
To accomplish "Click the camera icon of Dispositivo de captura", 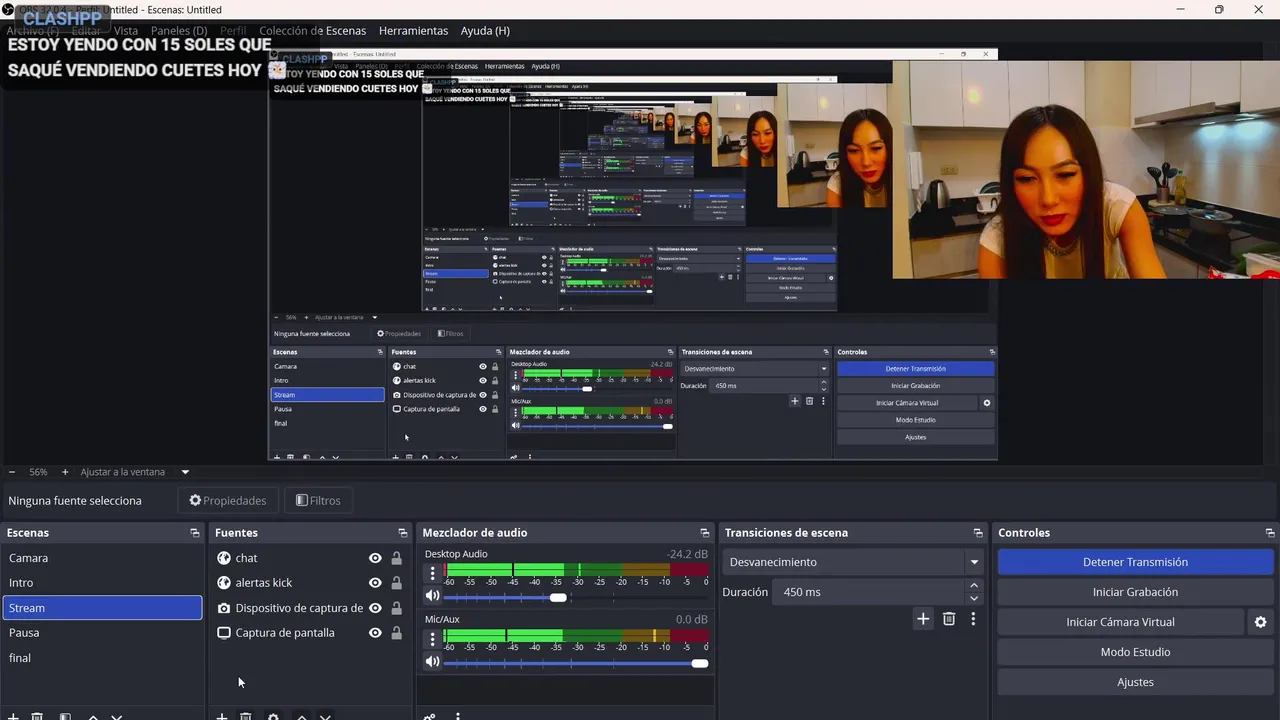I will click(224, 608).
